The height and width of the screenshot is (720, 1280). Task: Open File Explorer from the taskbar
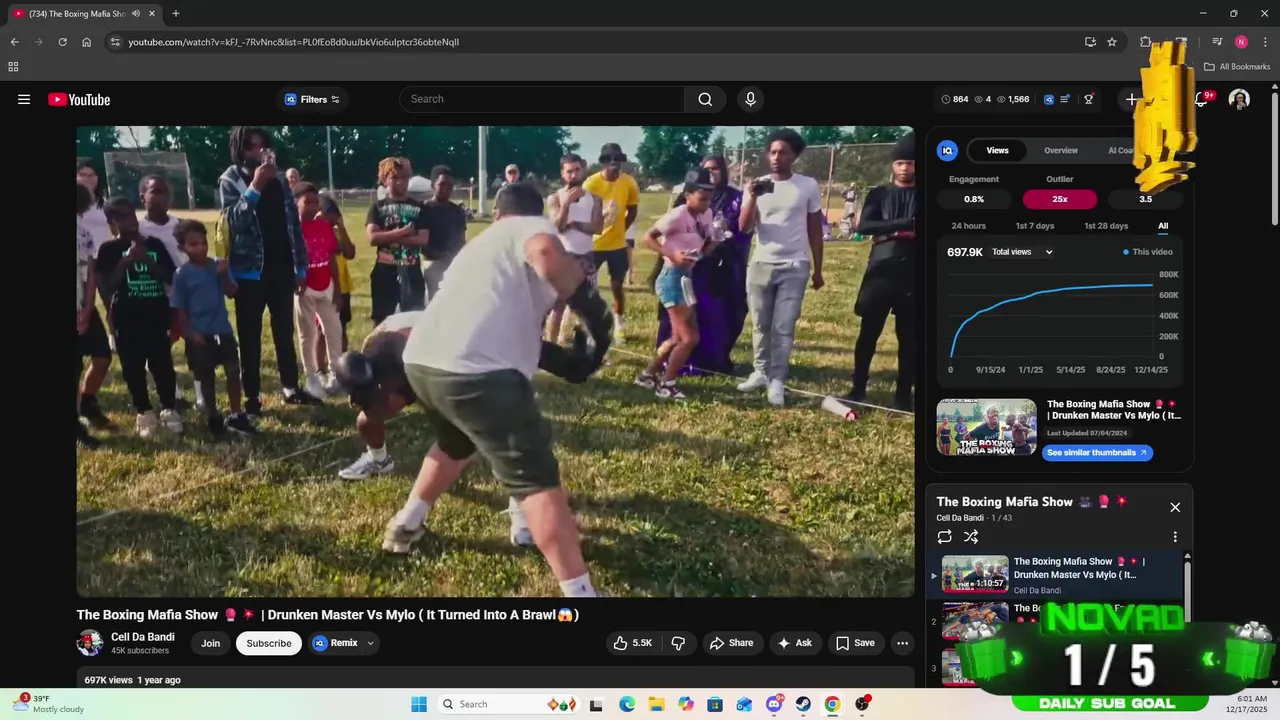(x=657, y=704)
